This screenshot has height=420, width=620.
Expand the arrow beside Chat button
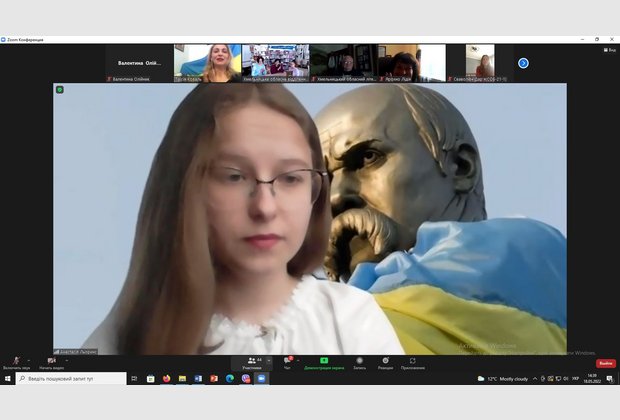(298, 360)
